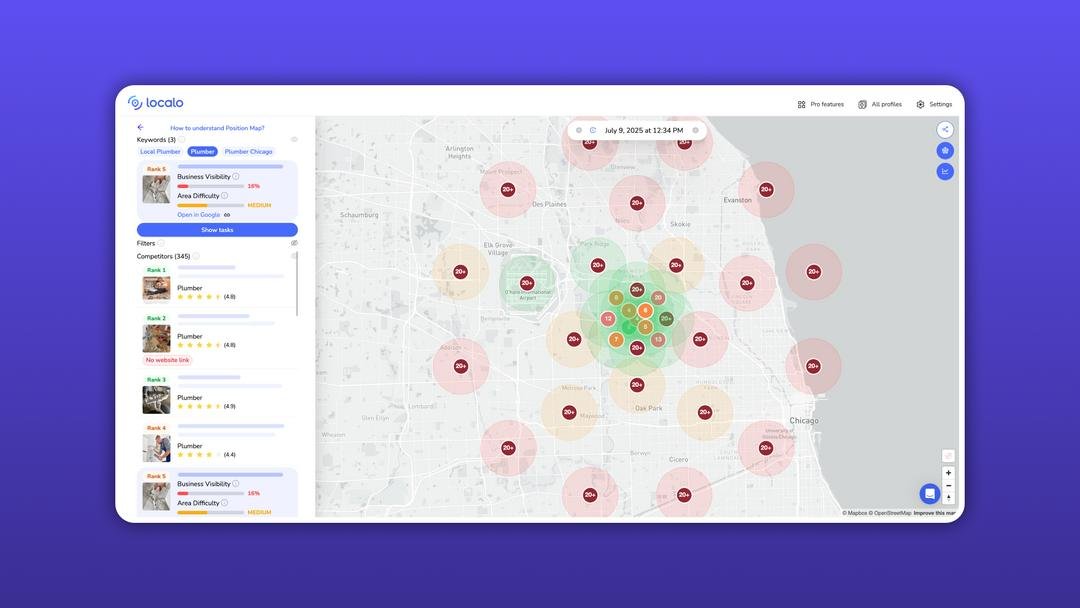Click the info icon next to Competitors (345)
Viewport: 1080px width, 608px height.
coord(196,256)
